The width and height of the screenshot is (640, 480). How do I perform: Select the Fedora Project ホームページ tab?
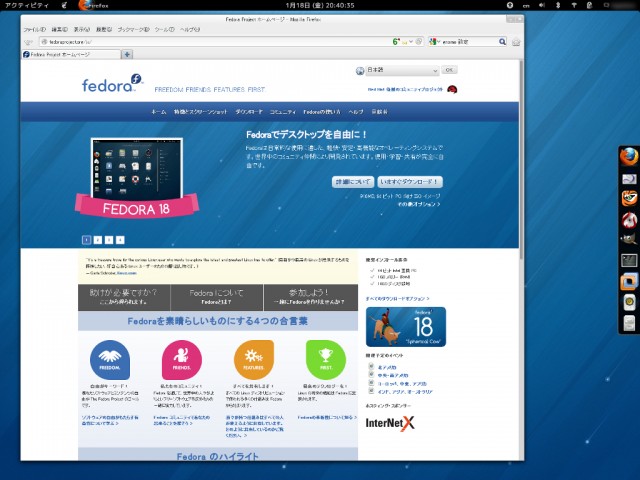click(71, 54)
